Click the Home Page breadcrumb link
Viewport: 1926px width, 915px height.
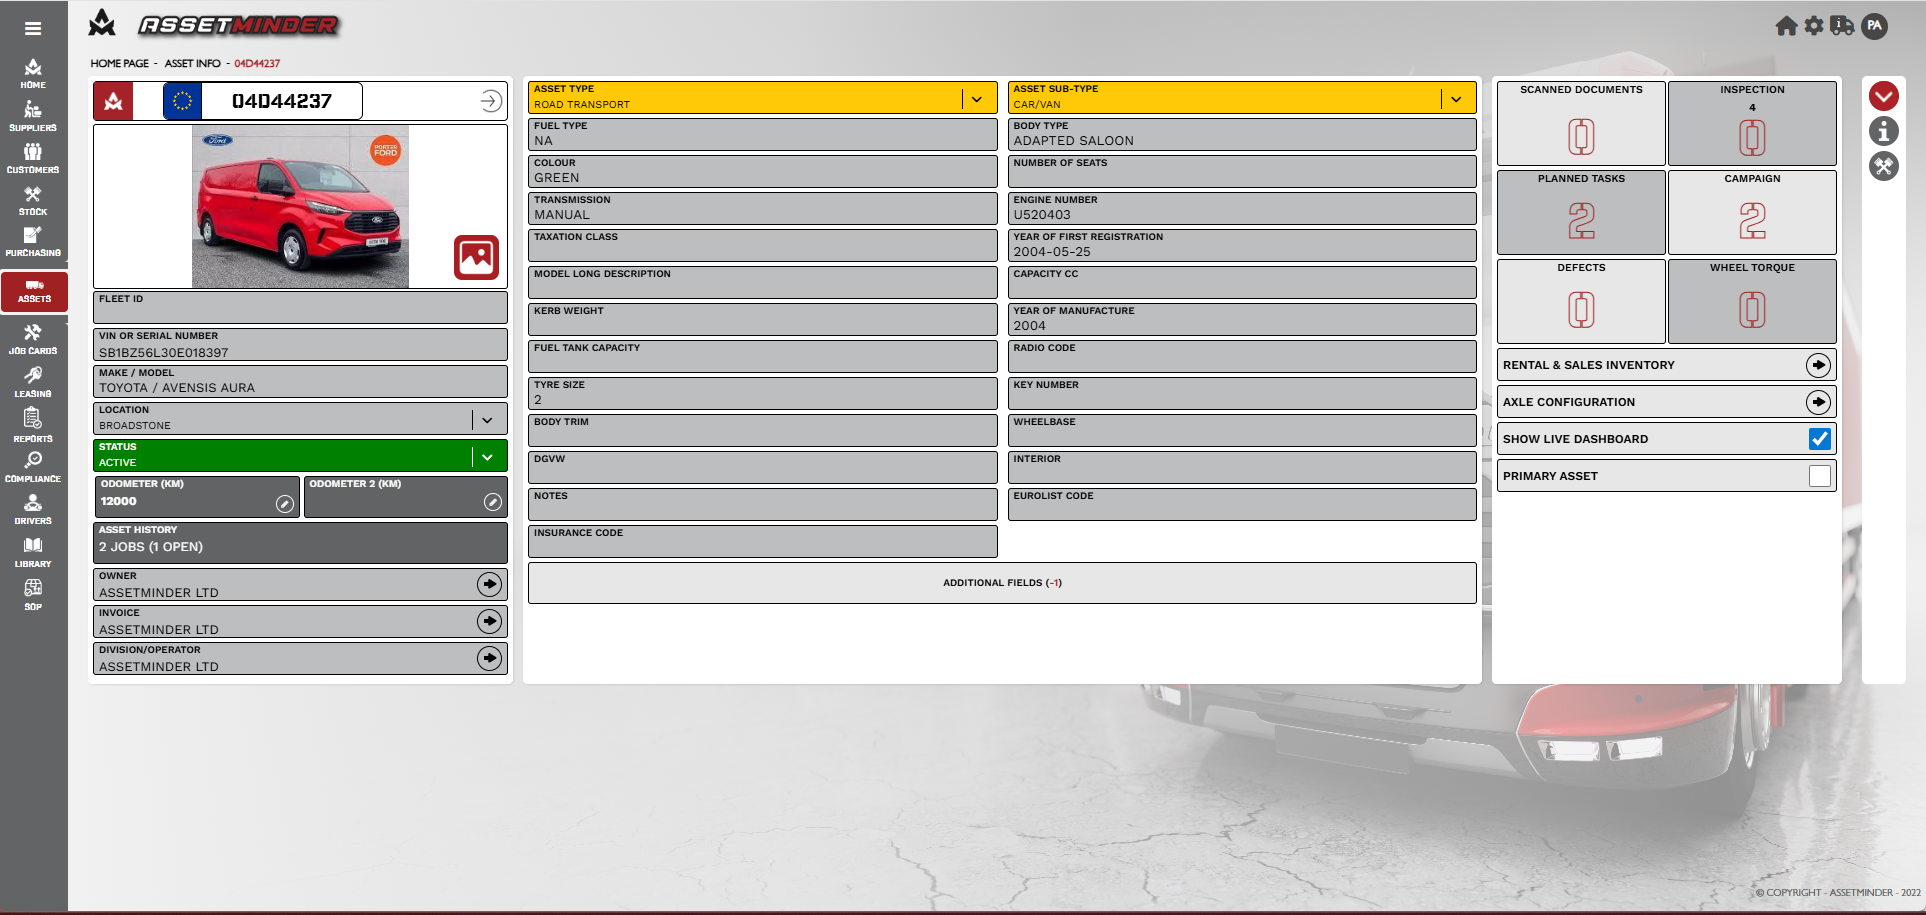pyautogui.click(x=119, y=63)
